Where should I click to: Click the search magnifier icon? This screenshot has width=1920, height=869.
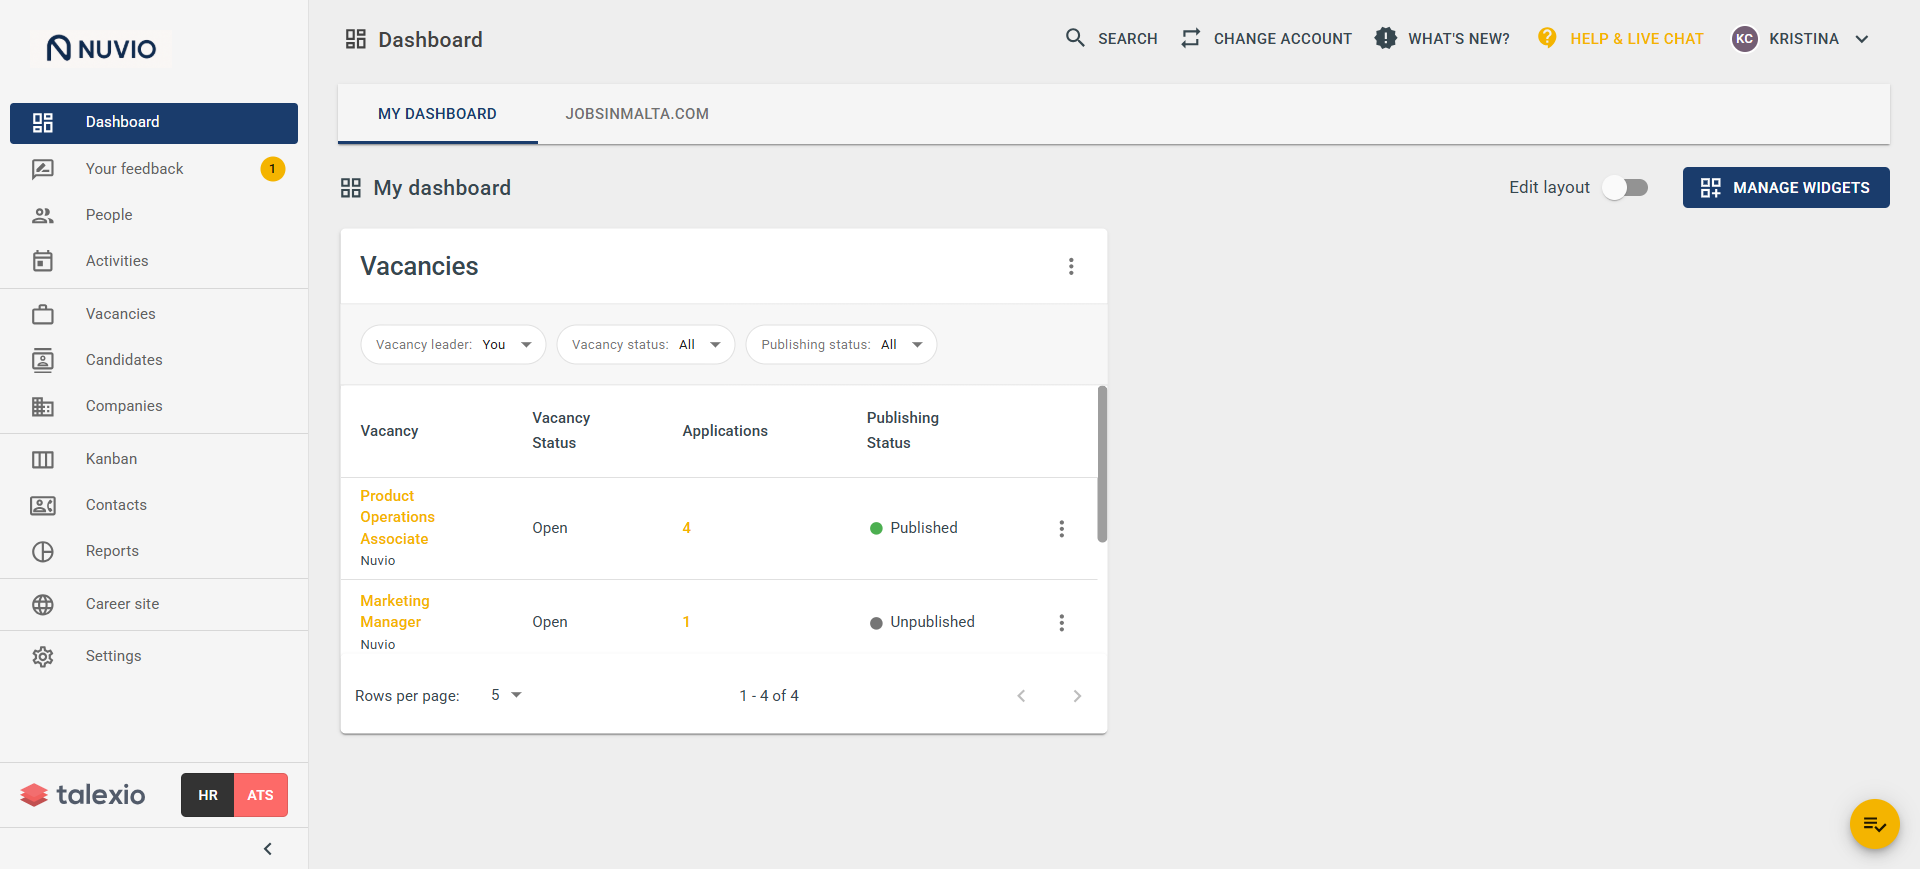[1075, 38]
